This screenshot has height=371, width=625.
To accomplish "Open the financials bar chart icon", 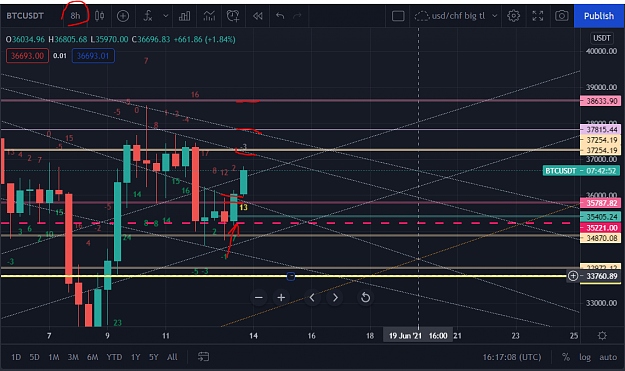I will pyautogui.click(x=184, y=16).
